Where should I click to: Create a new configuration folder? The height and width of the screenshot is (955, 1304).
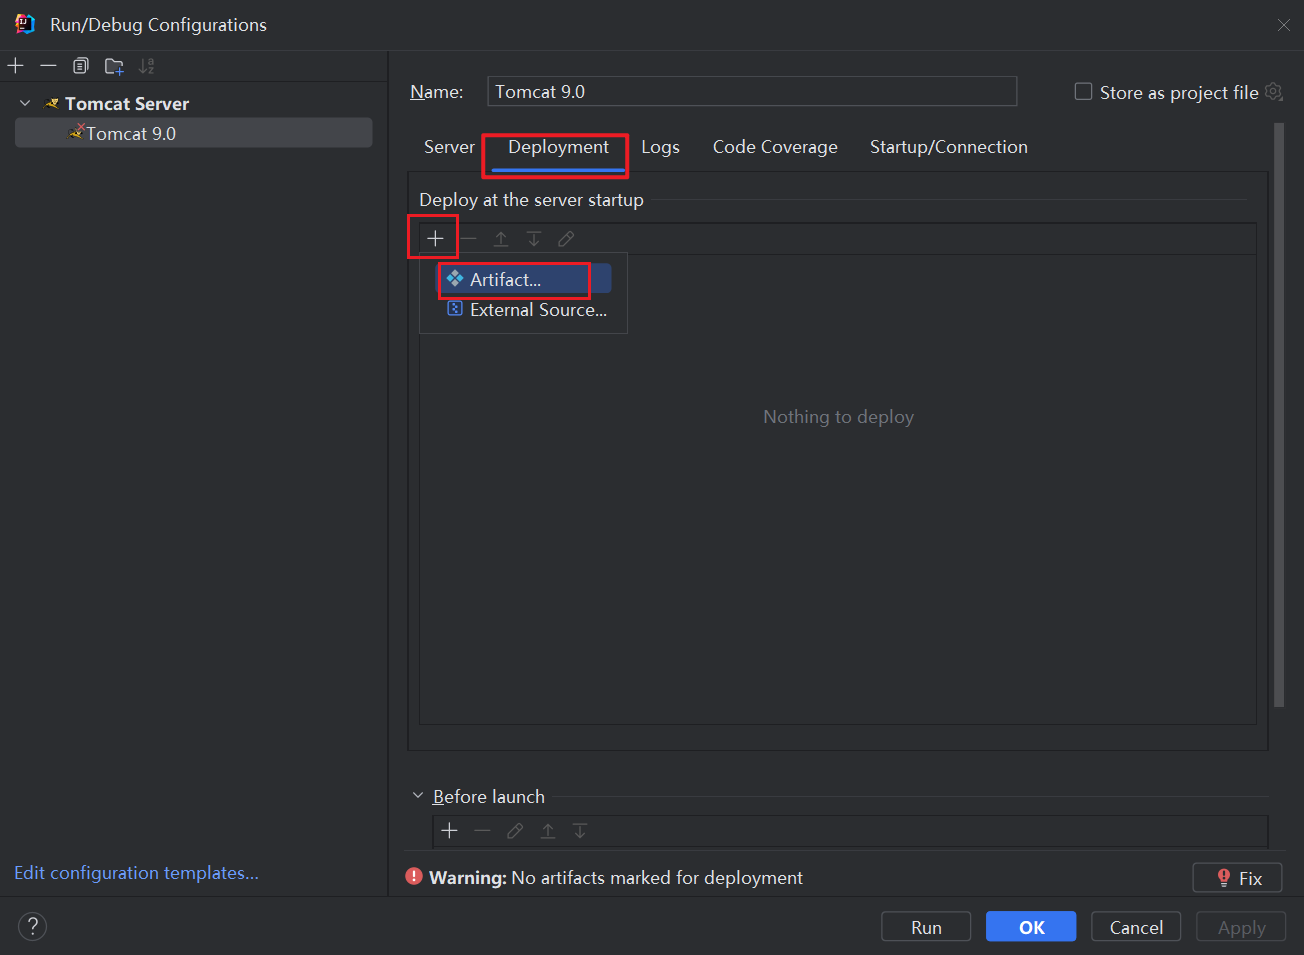tap(114, 66)
